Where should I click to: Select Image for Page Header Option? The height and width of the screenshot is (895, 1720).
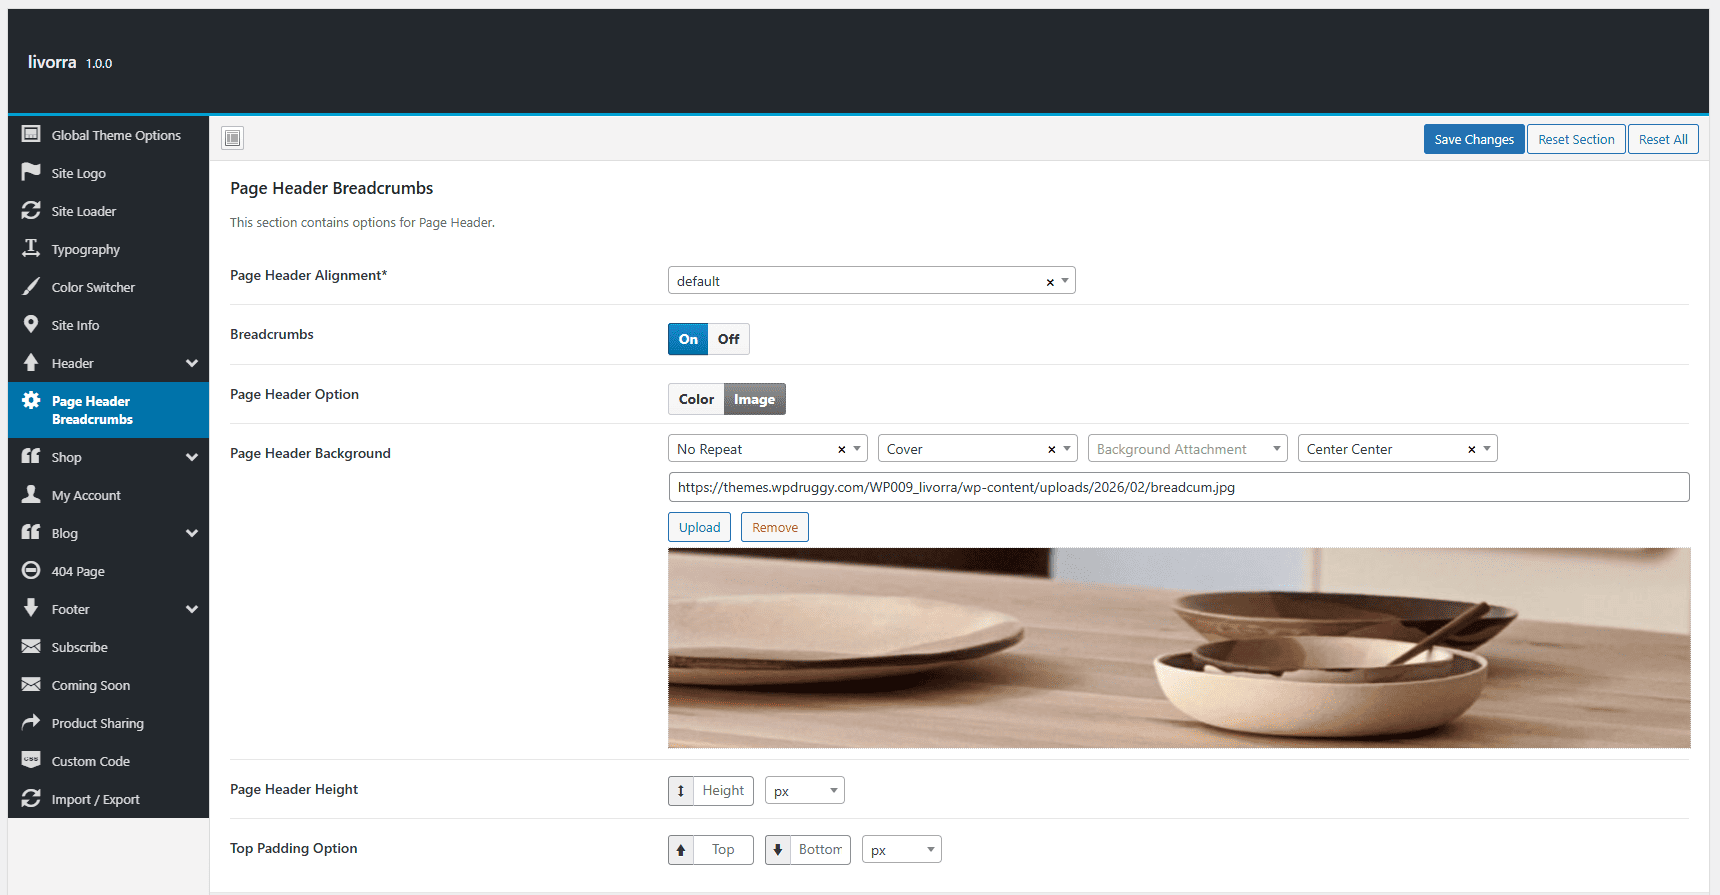(x=755, y=399)
